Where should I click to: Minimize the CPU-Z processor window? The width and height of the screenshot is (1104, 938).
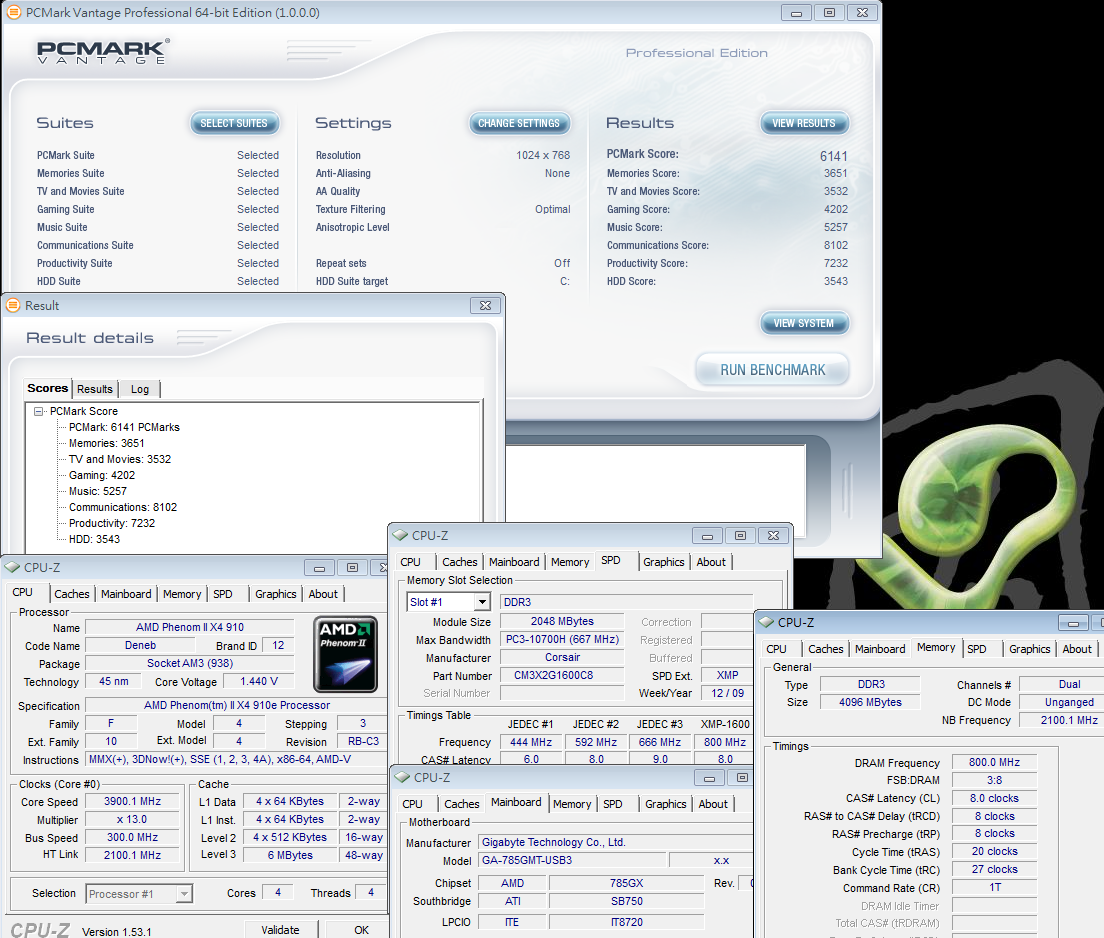[319, 568]
